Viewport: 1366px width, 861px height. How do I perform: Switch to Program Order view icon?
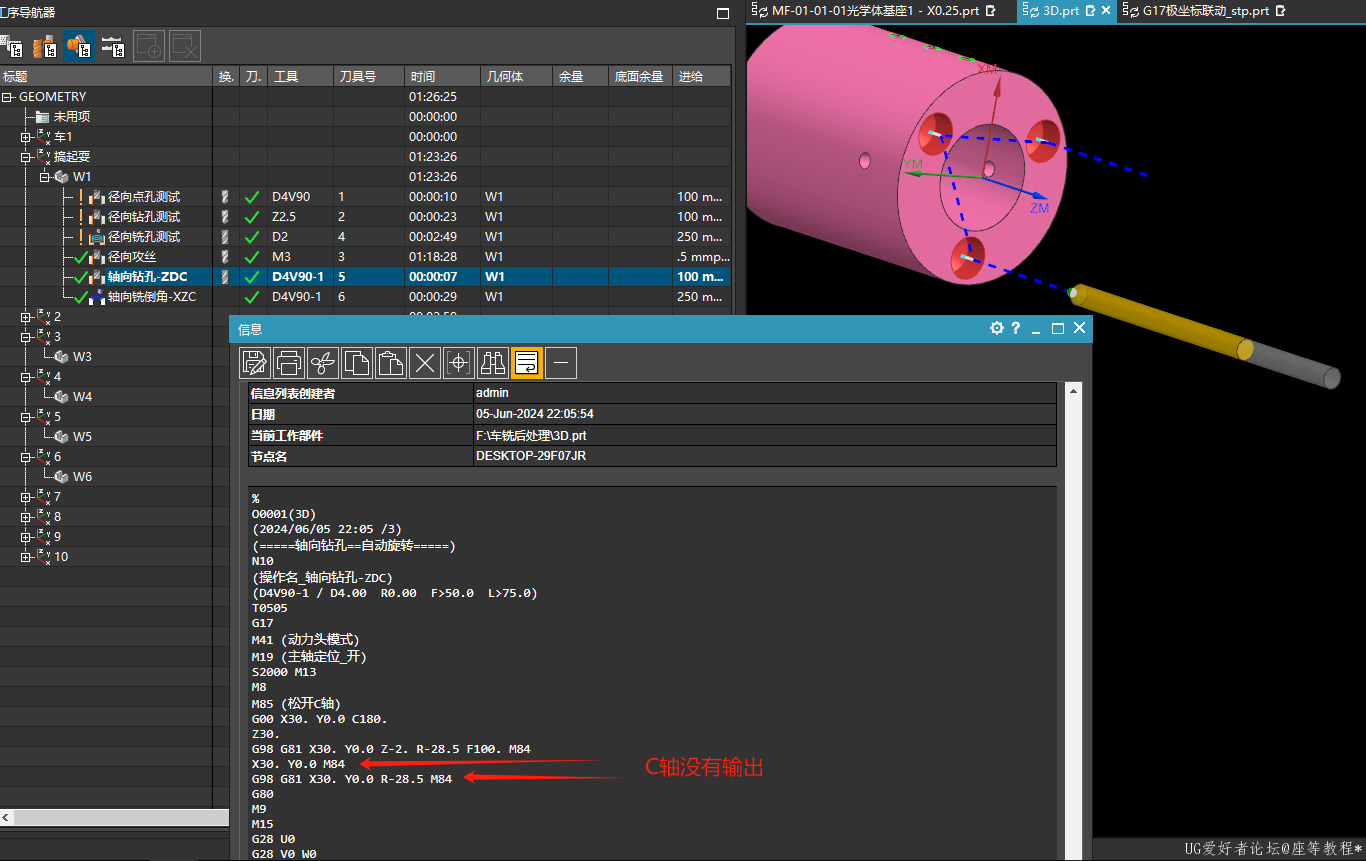pos(12,47)
